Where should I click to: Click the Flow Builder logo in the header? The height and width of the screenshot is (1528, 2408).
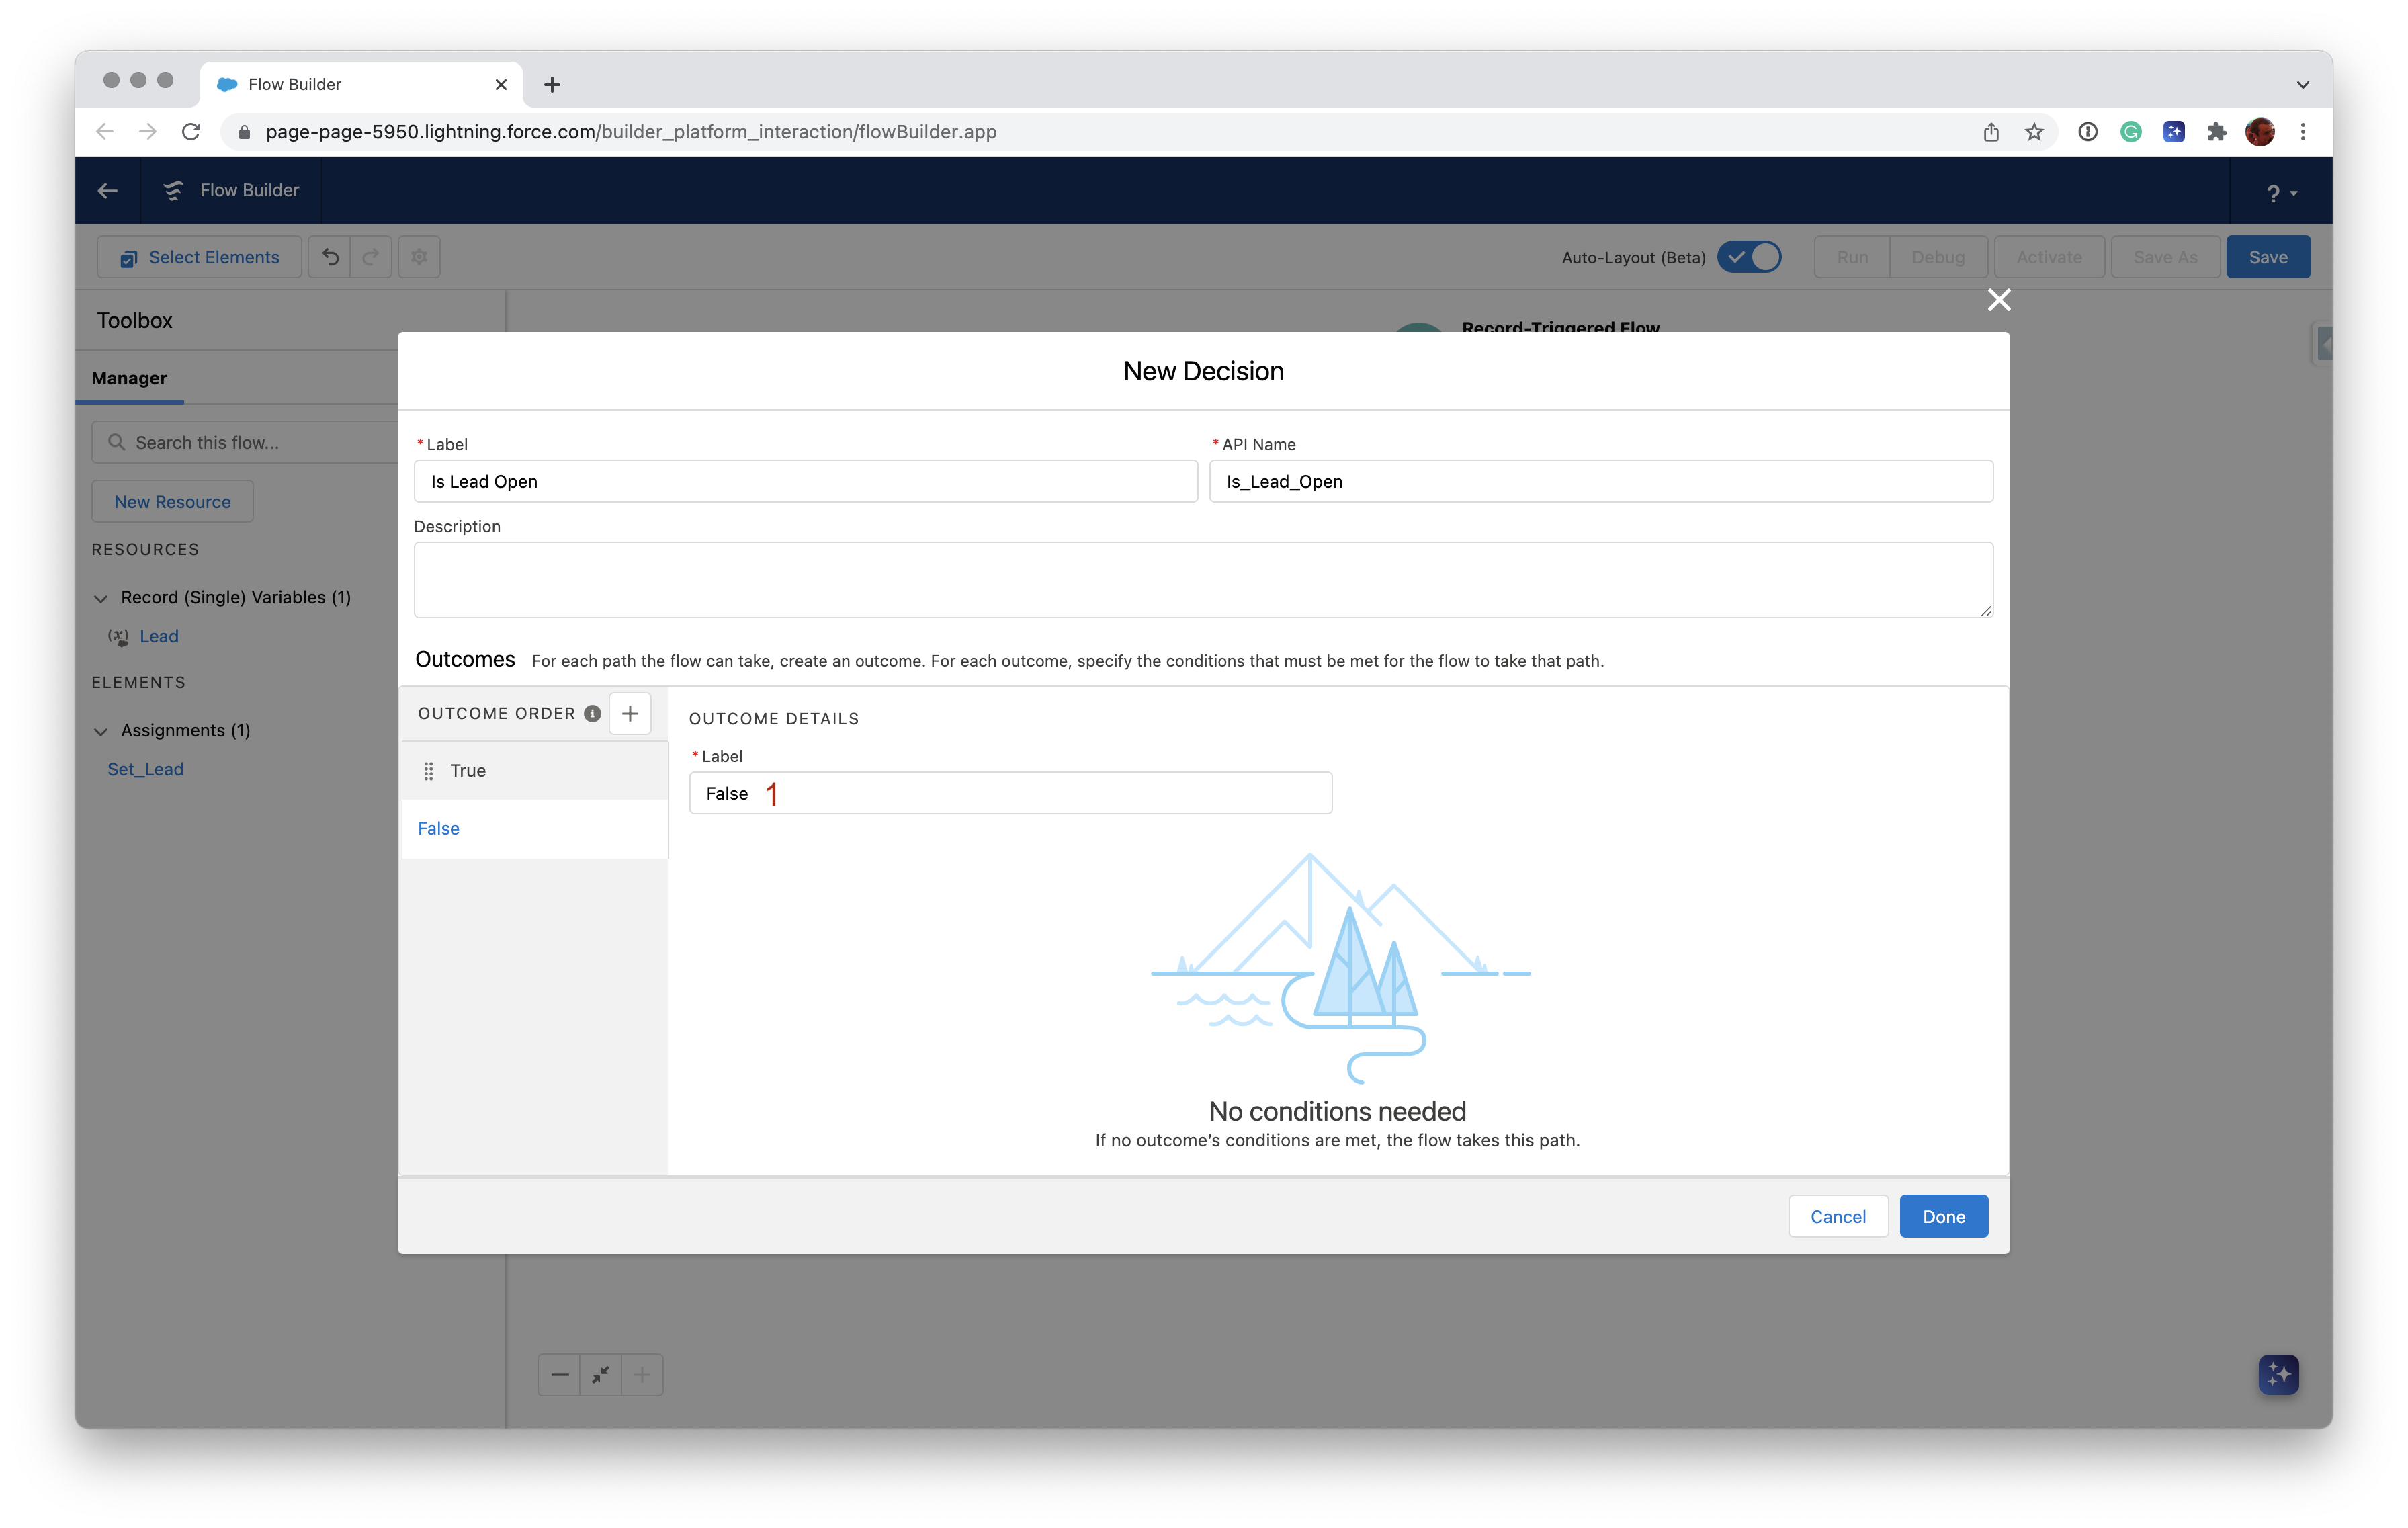click(x=173, y=190)
